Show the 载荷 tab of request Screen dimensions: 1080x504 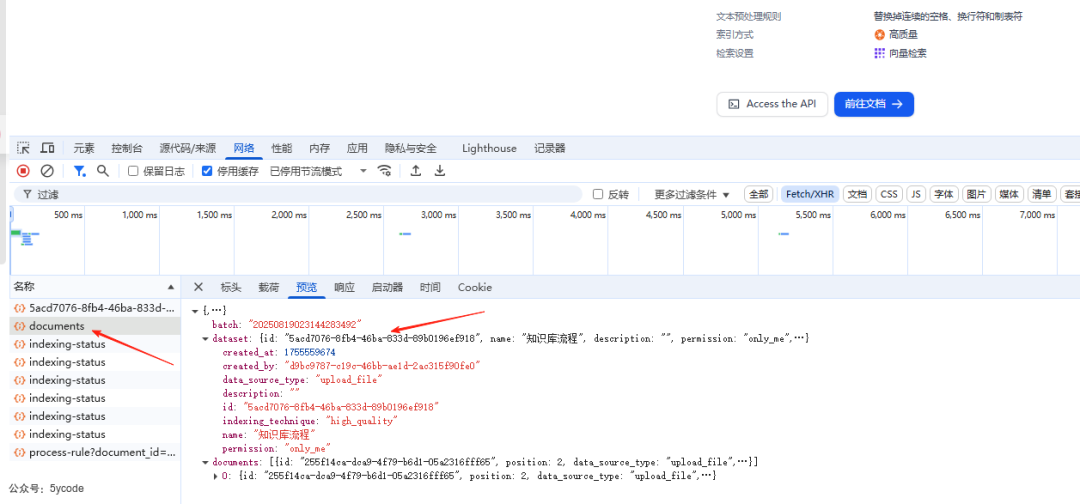tap(269, 287)
